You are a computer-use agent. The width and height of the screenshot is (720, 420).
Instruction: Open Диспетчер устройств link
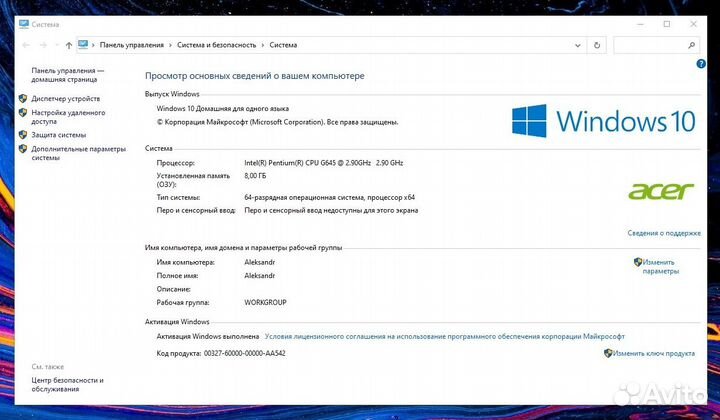[x=66, y=99]
